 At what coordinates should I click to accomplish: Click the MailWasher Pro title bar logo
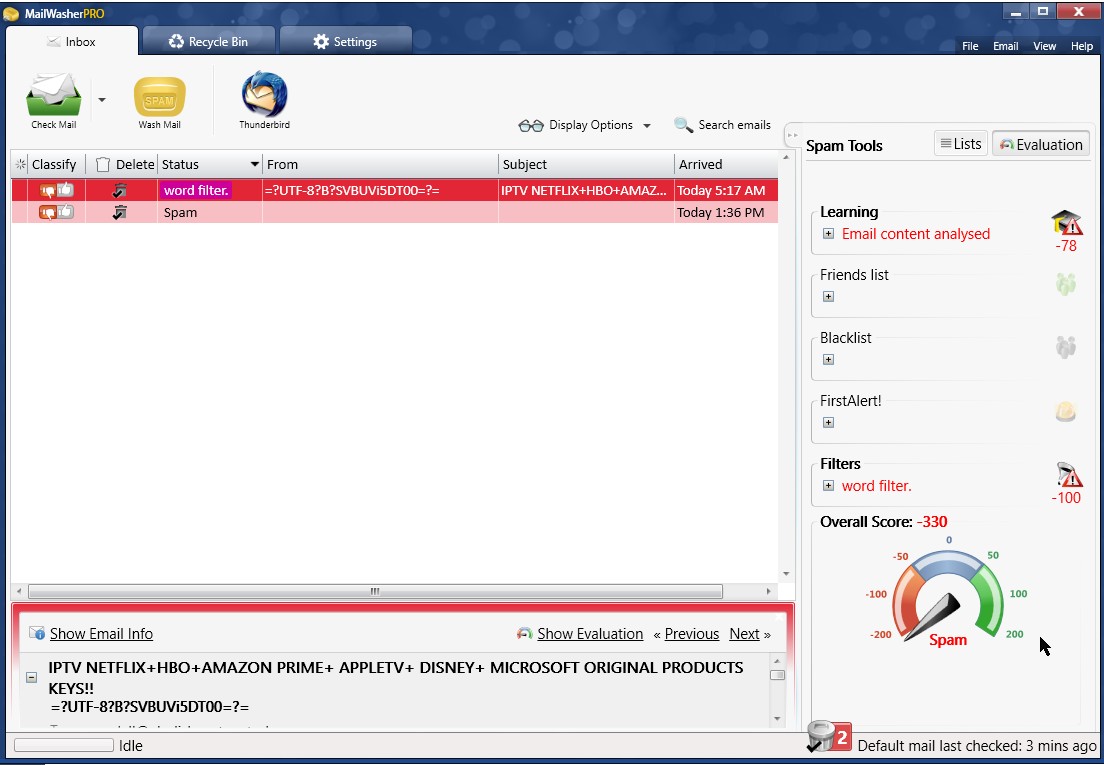click(x=11, y=13)
